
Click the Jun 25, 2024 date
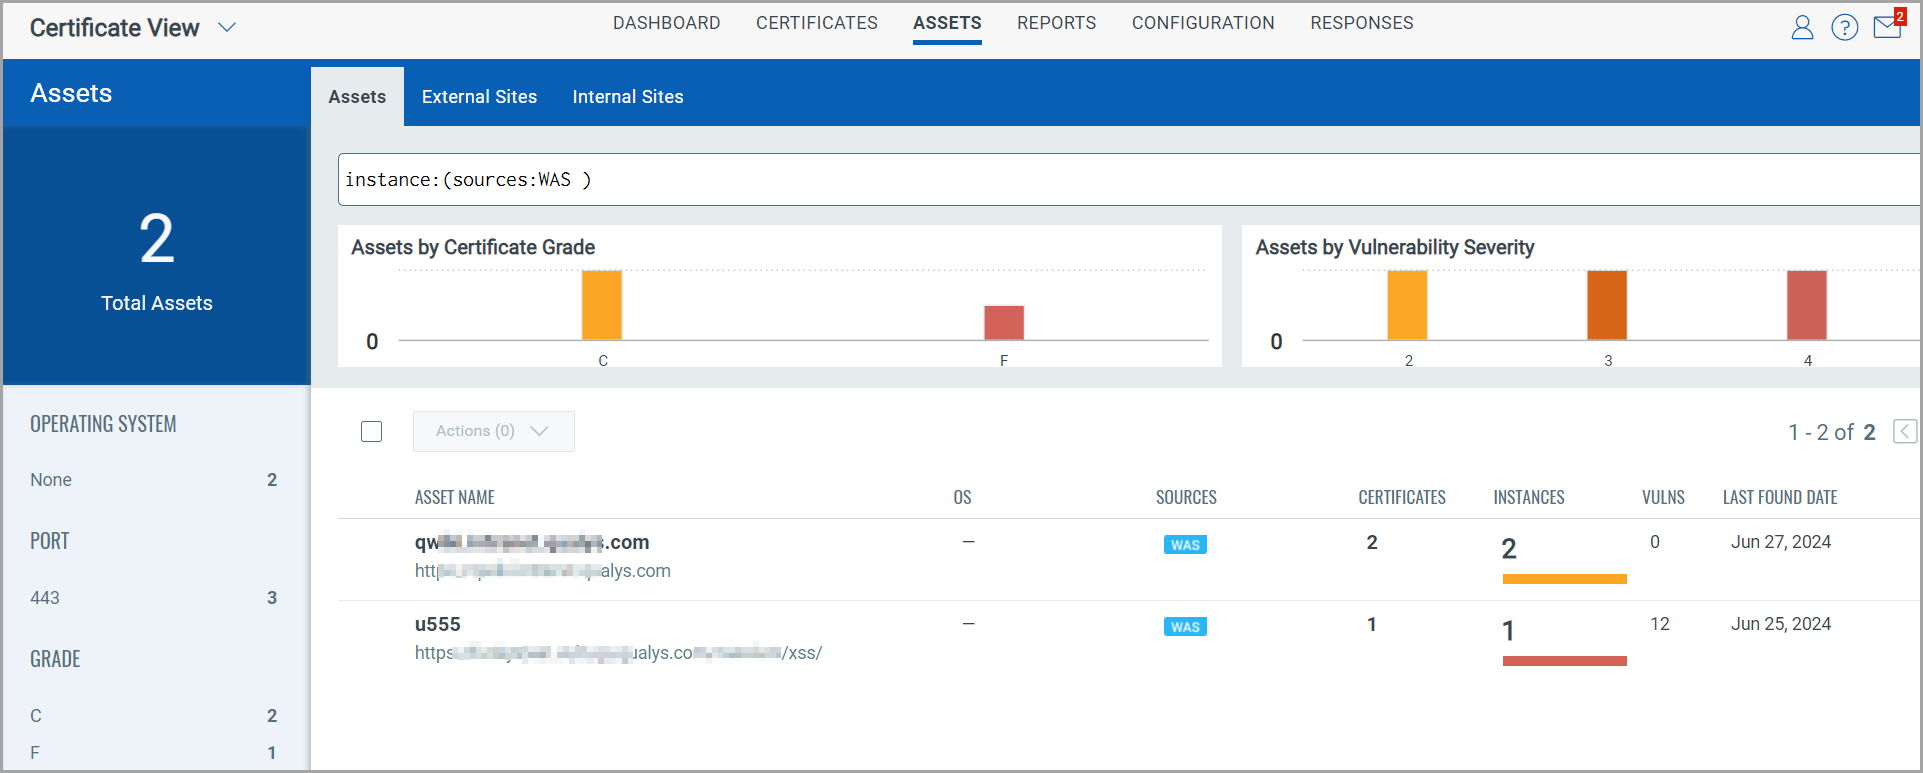[x=1781, y=624]
